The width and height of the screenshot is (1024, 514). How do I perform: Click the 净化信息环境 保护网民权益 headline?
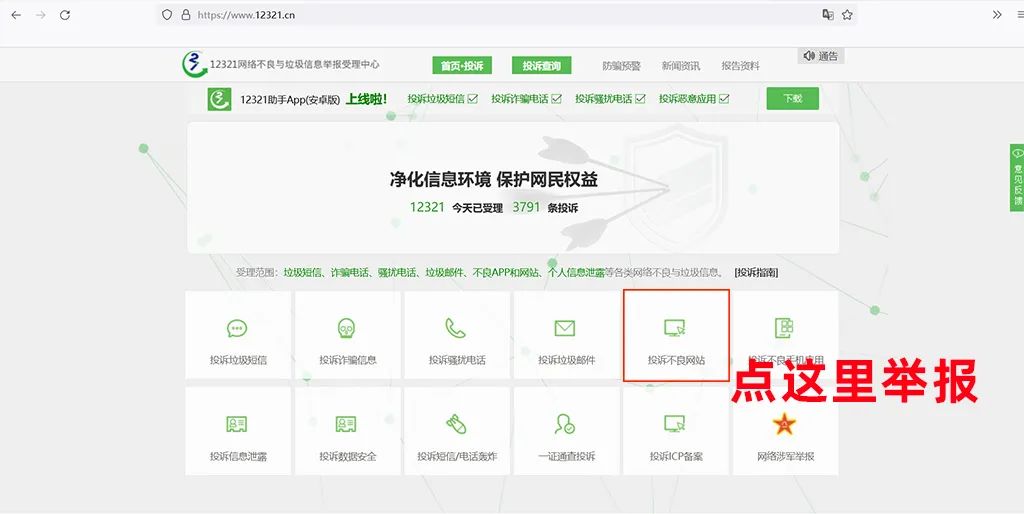point(494,180)
